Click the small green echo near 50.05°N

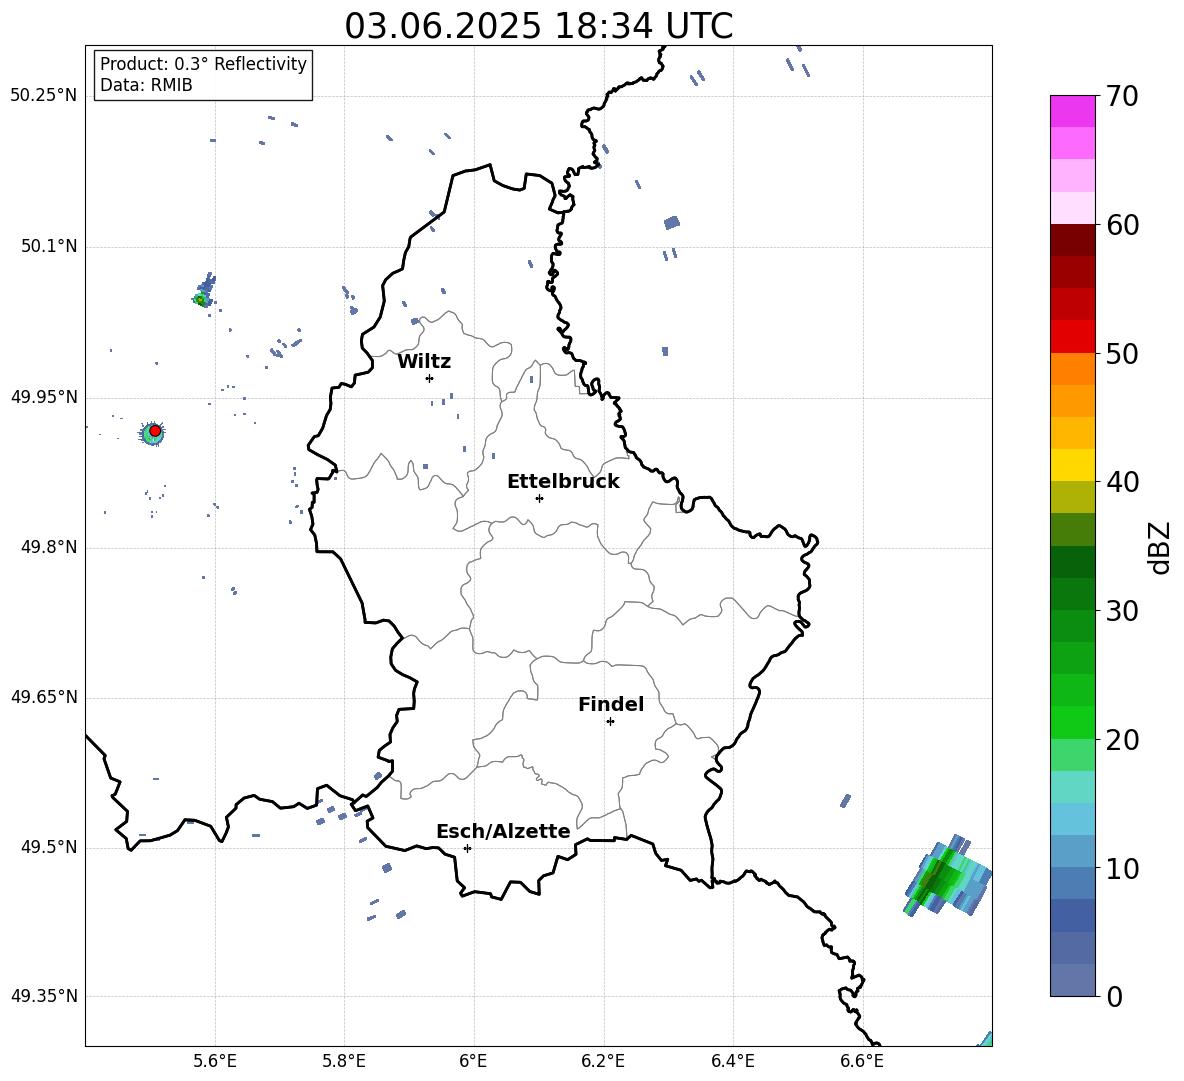(x=200, y=300)
